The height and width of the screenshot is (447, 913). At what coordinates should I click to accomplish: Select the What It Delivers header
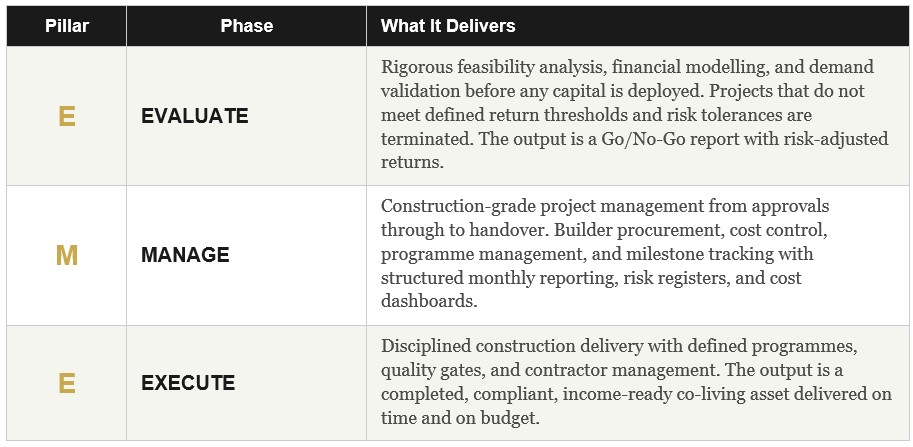[x=448, y=26]
